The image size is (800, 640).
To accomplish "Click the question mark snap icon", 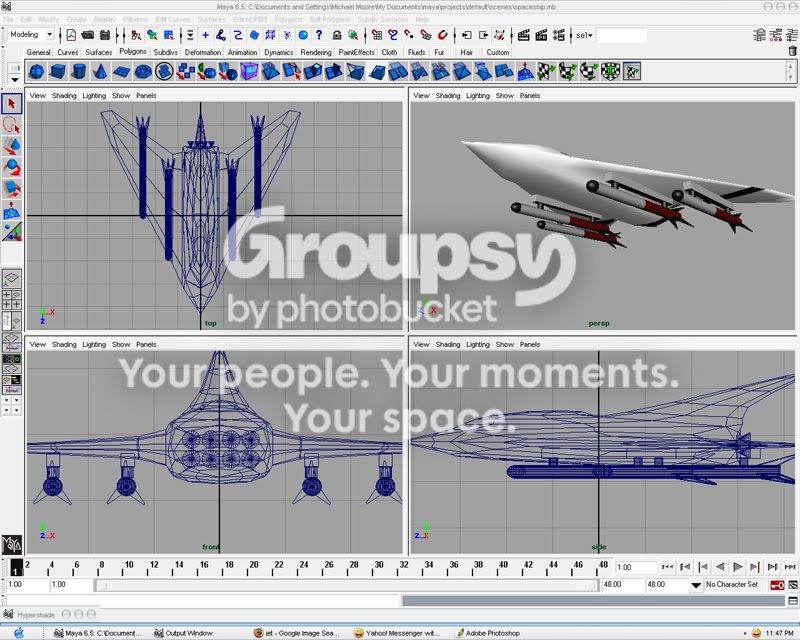I will (x=319, y=35).
